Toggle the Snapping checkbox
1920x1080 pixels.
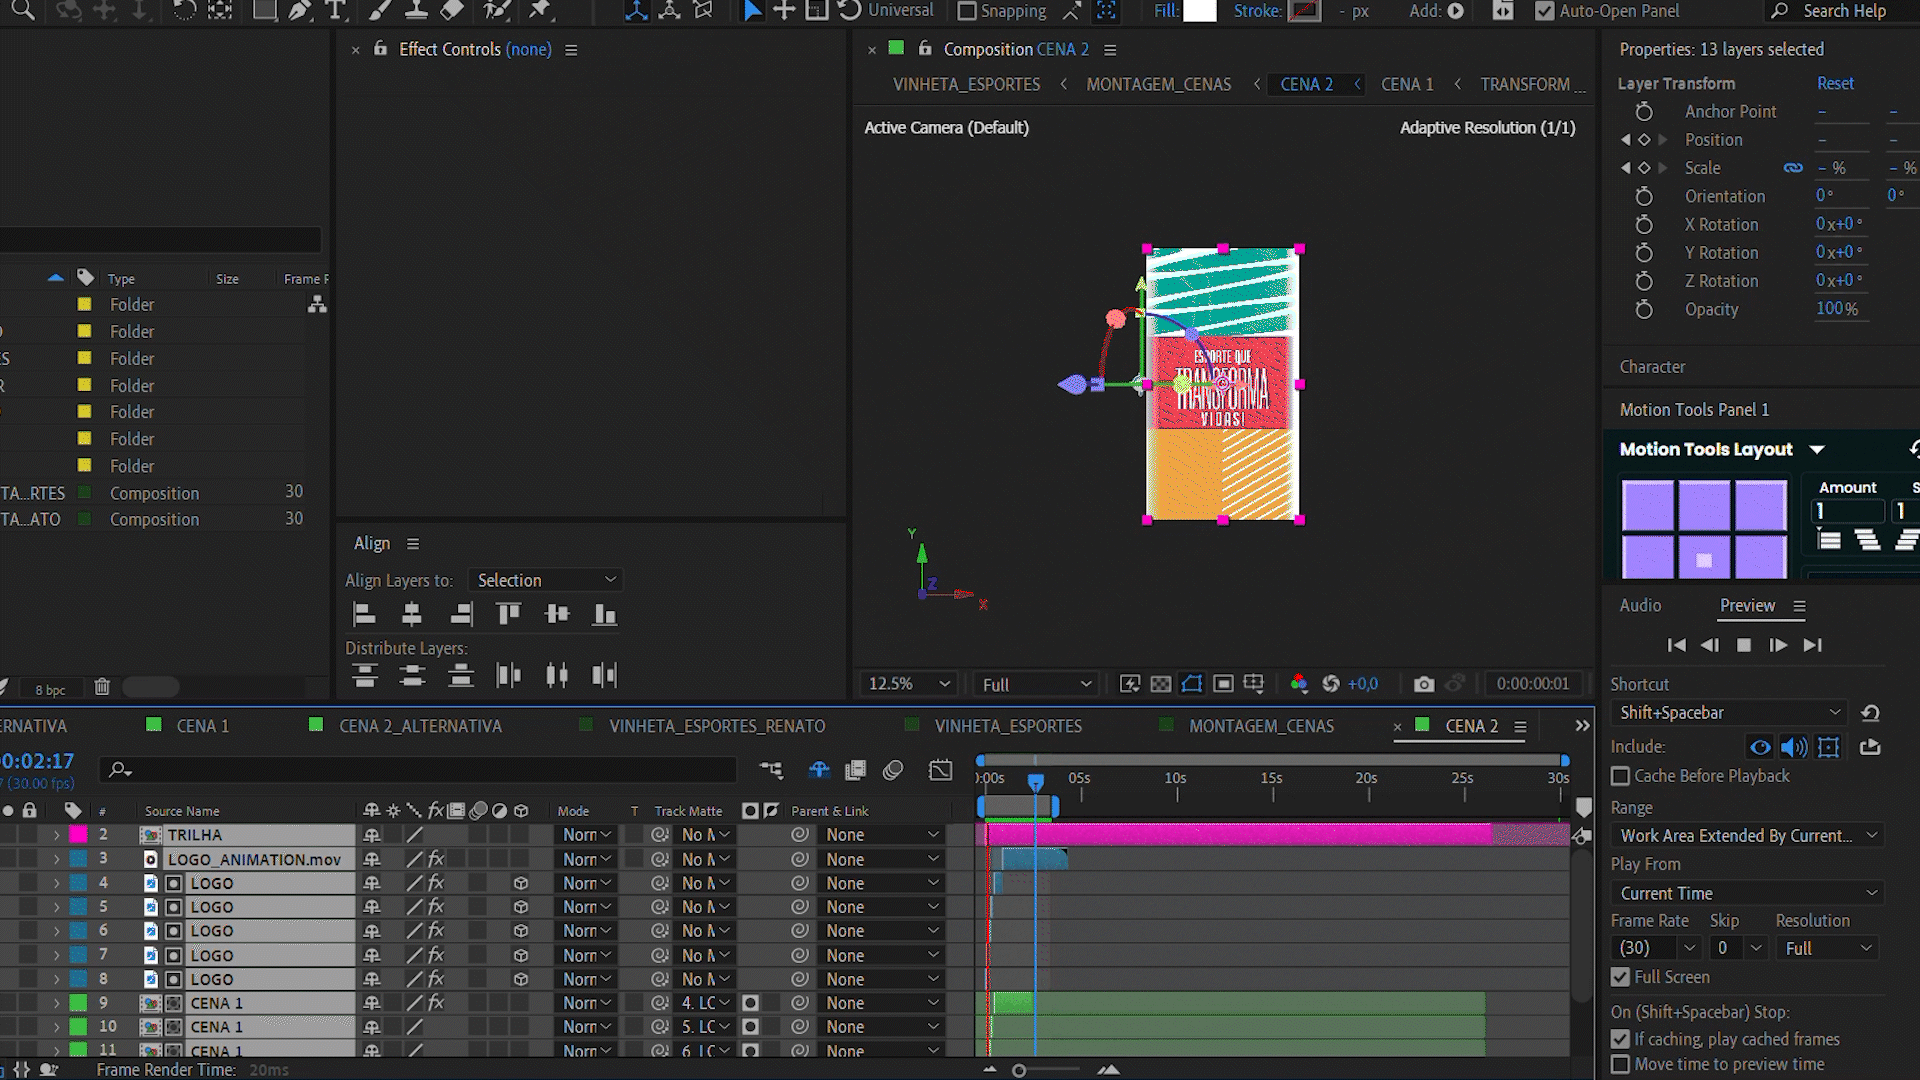(x=967, y=11)
